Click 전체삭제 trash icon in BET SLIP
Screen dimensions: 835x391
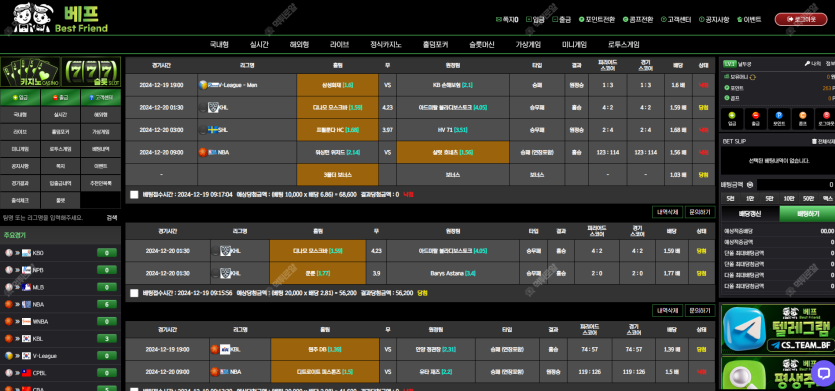[823, 141]
